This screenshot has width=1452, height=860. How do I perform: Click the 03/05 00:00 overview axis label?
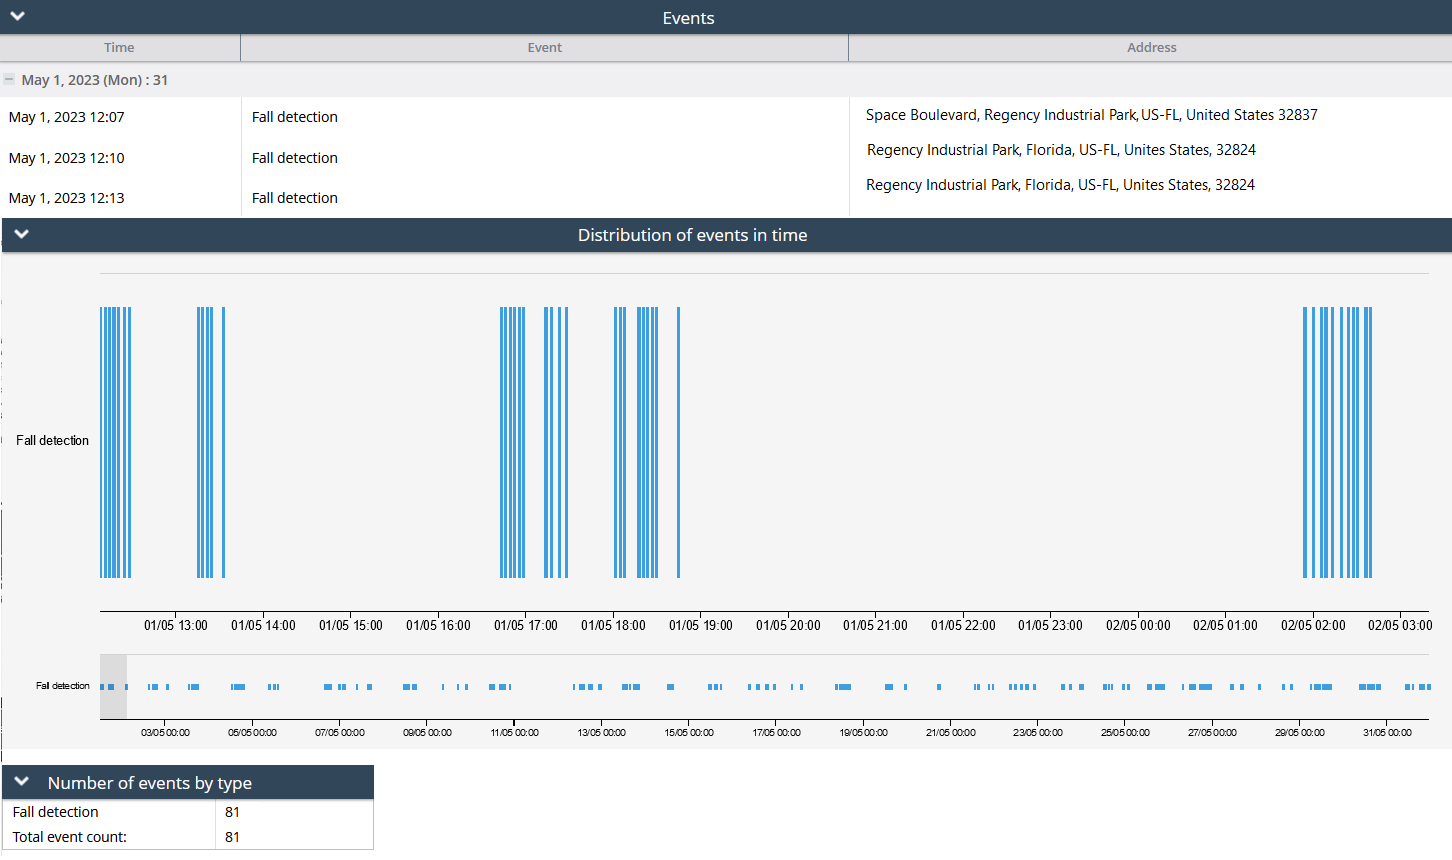tap(165, 733)
